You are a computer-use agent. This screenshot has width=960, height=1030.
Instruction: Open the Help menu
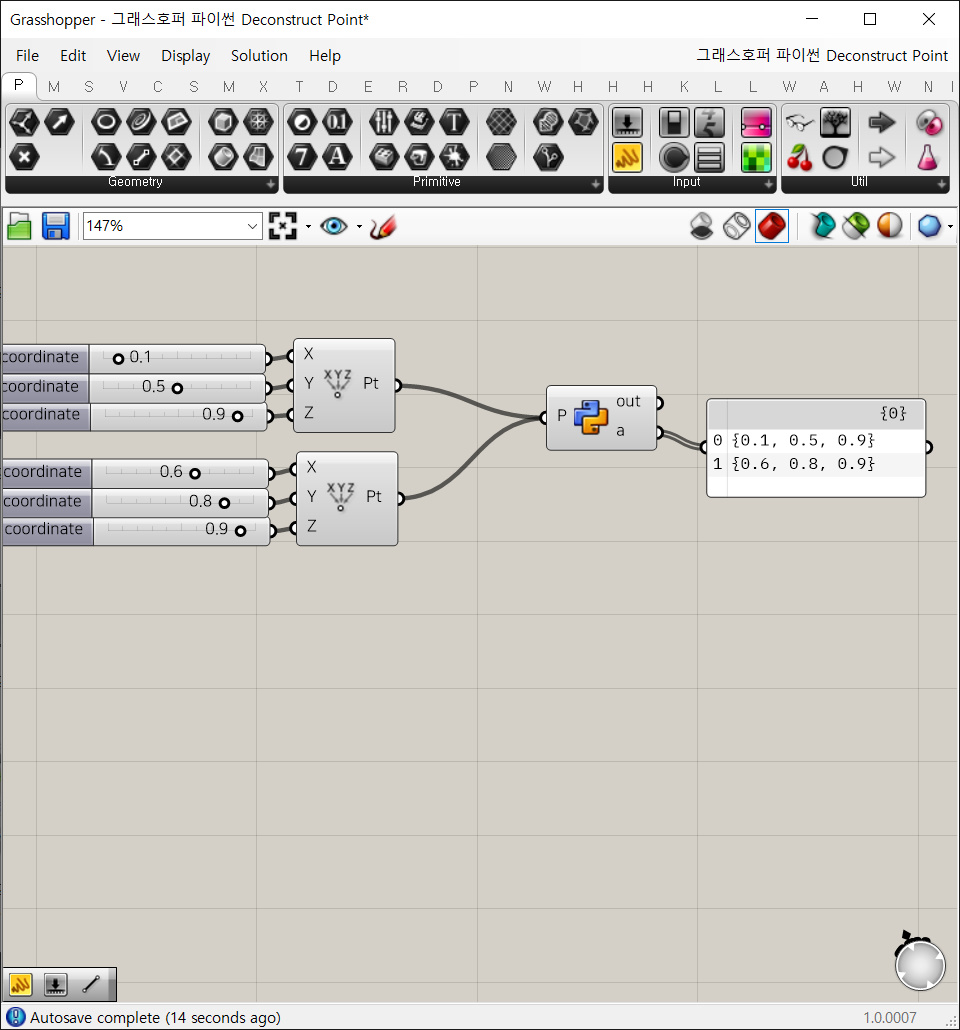325,56
